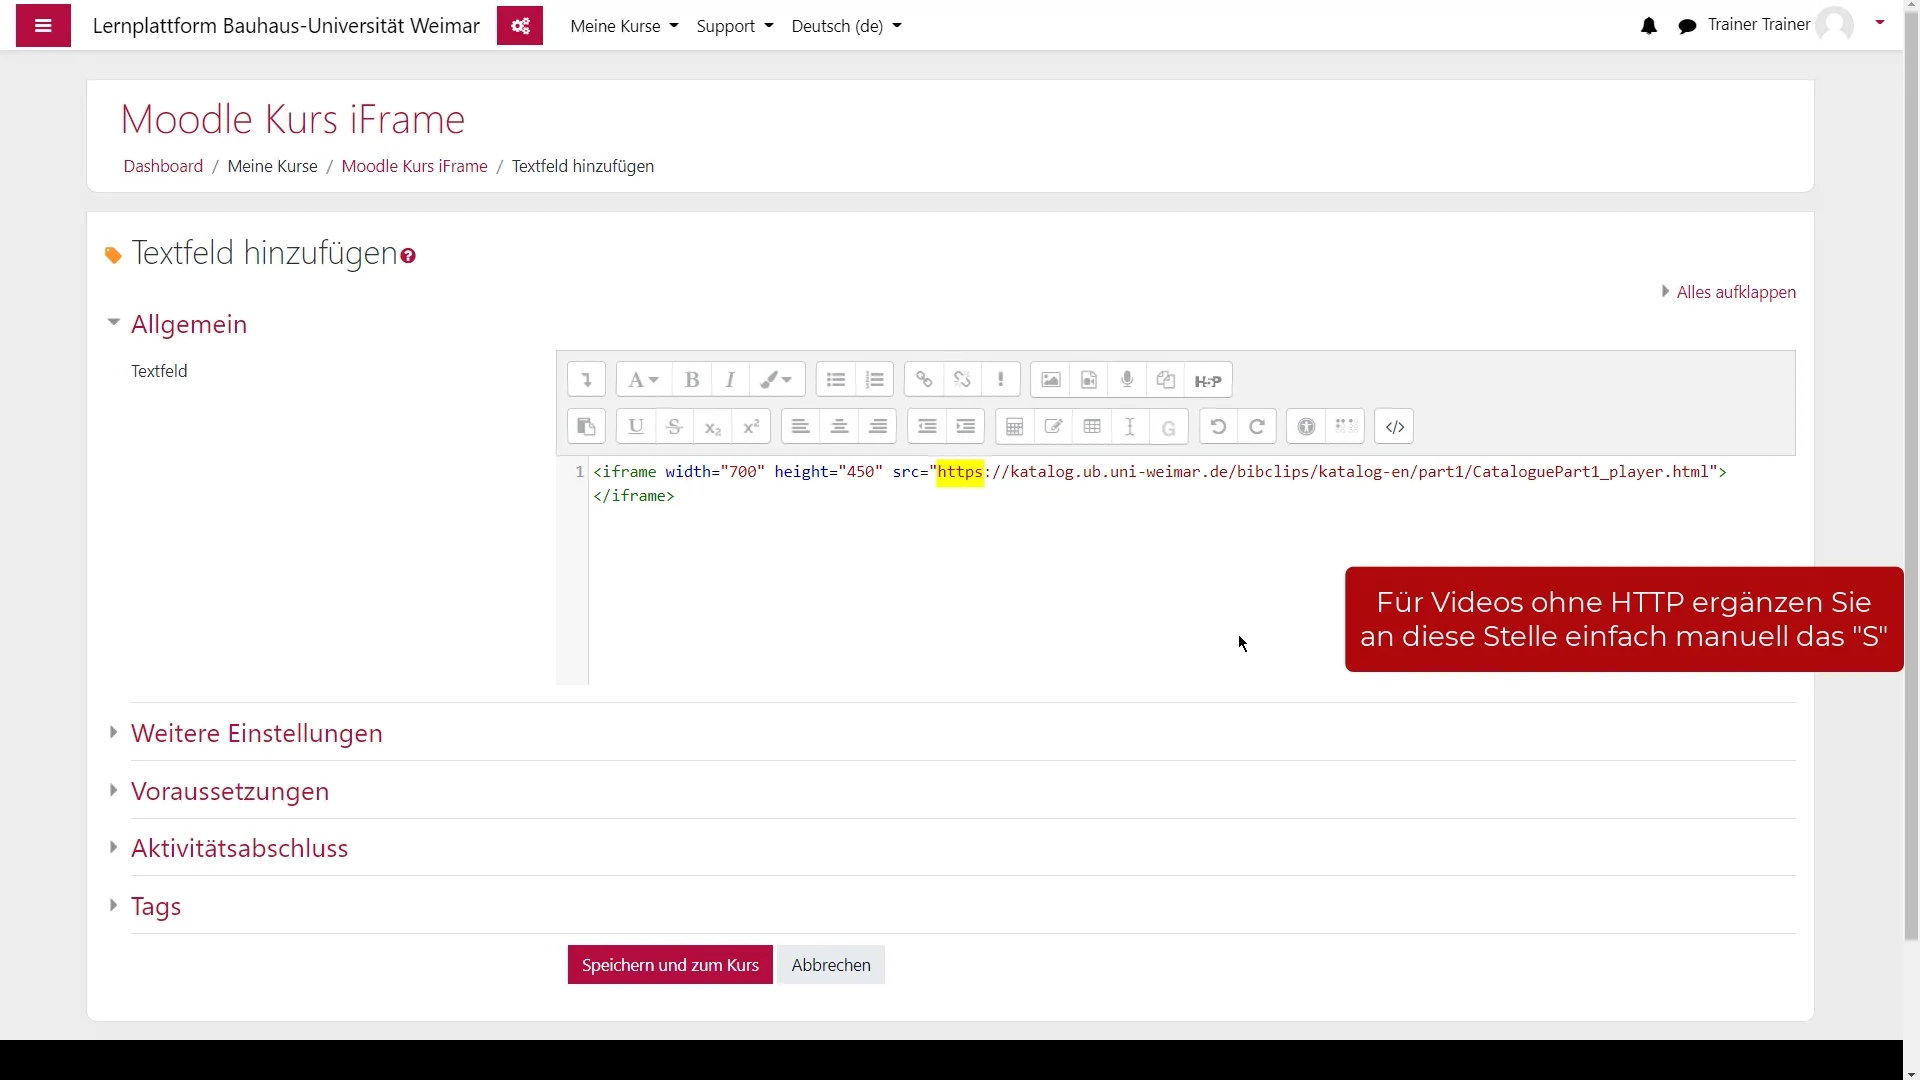Toggle underline formatting
Image resolution: width=1920 pixels, height=1080 pixels.
coord(635,427)
